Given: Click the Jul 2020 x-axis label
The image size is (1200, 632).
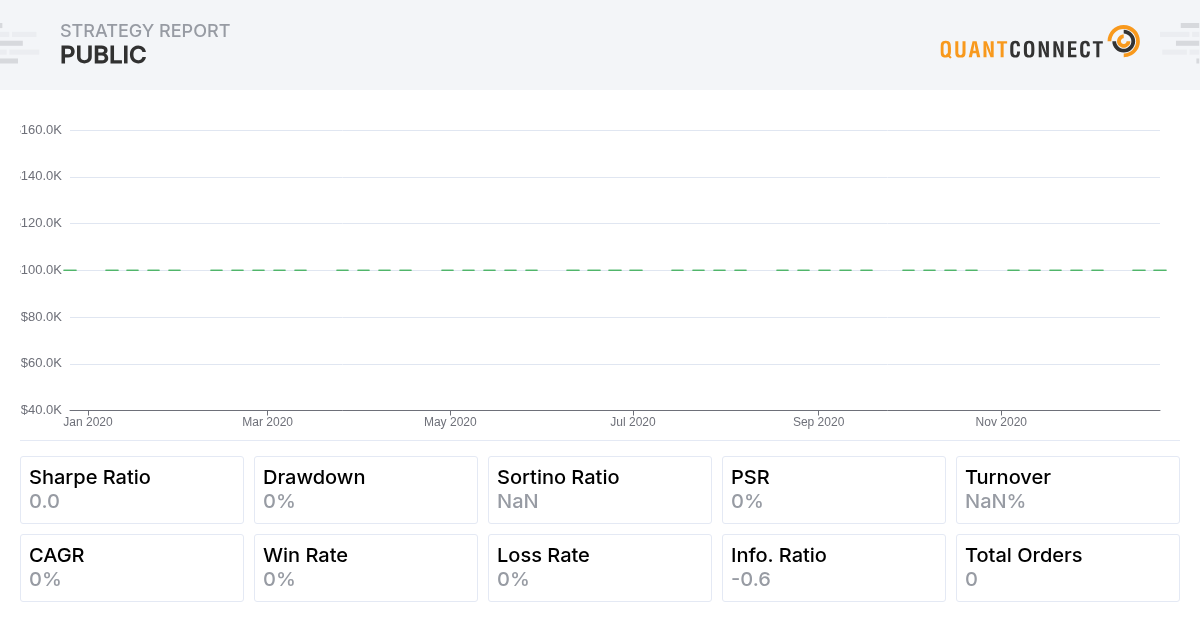Looking at the screenshot, I should 633,422.
